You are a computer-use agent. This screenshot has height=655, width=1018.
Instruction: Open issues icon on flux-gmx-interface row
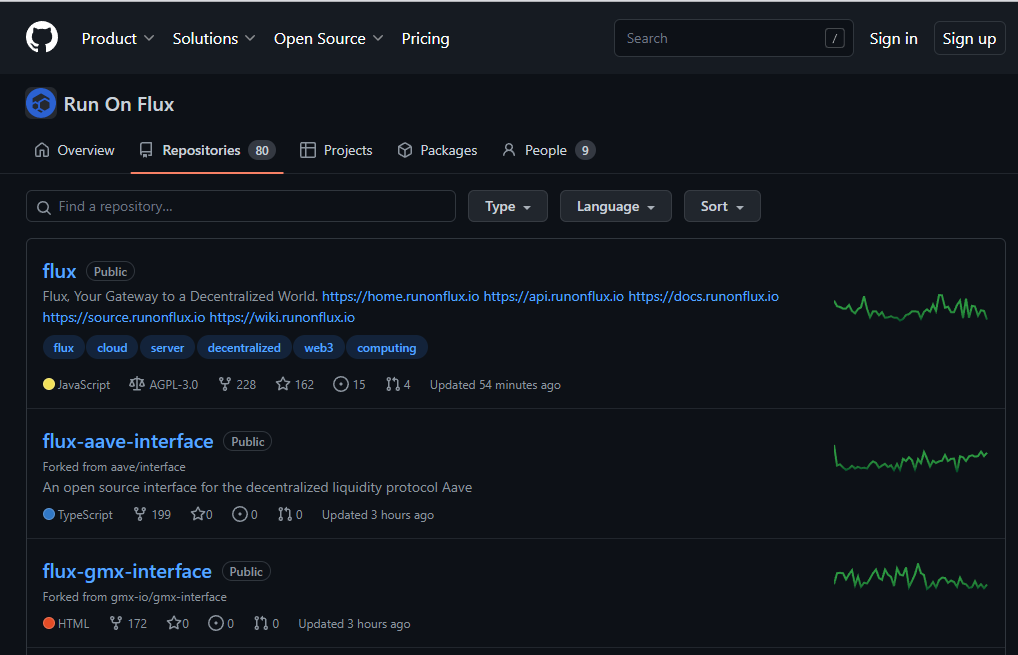pos(216,623)
